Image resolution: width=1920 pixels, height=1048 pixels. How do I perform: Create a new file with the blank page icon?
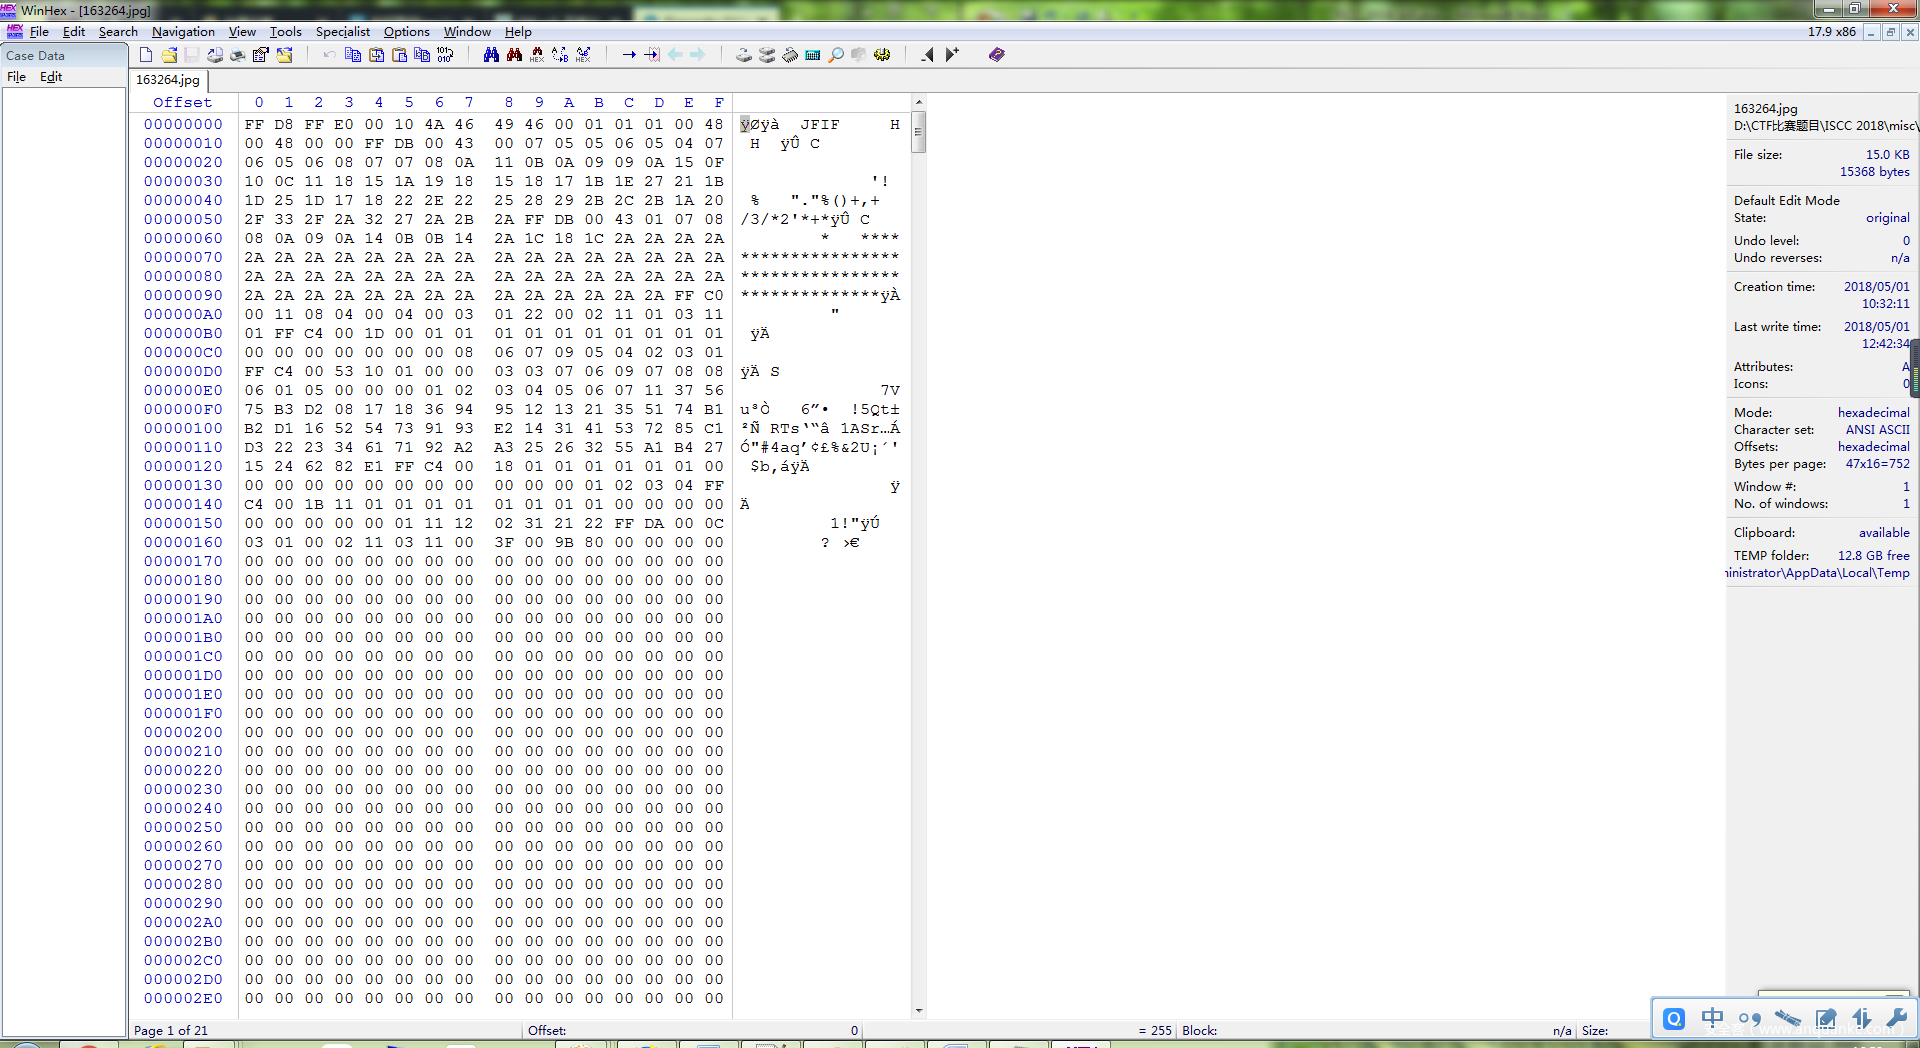146,55
